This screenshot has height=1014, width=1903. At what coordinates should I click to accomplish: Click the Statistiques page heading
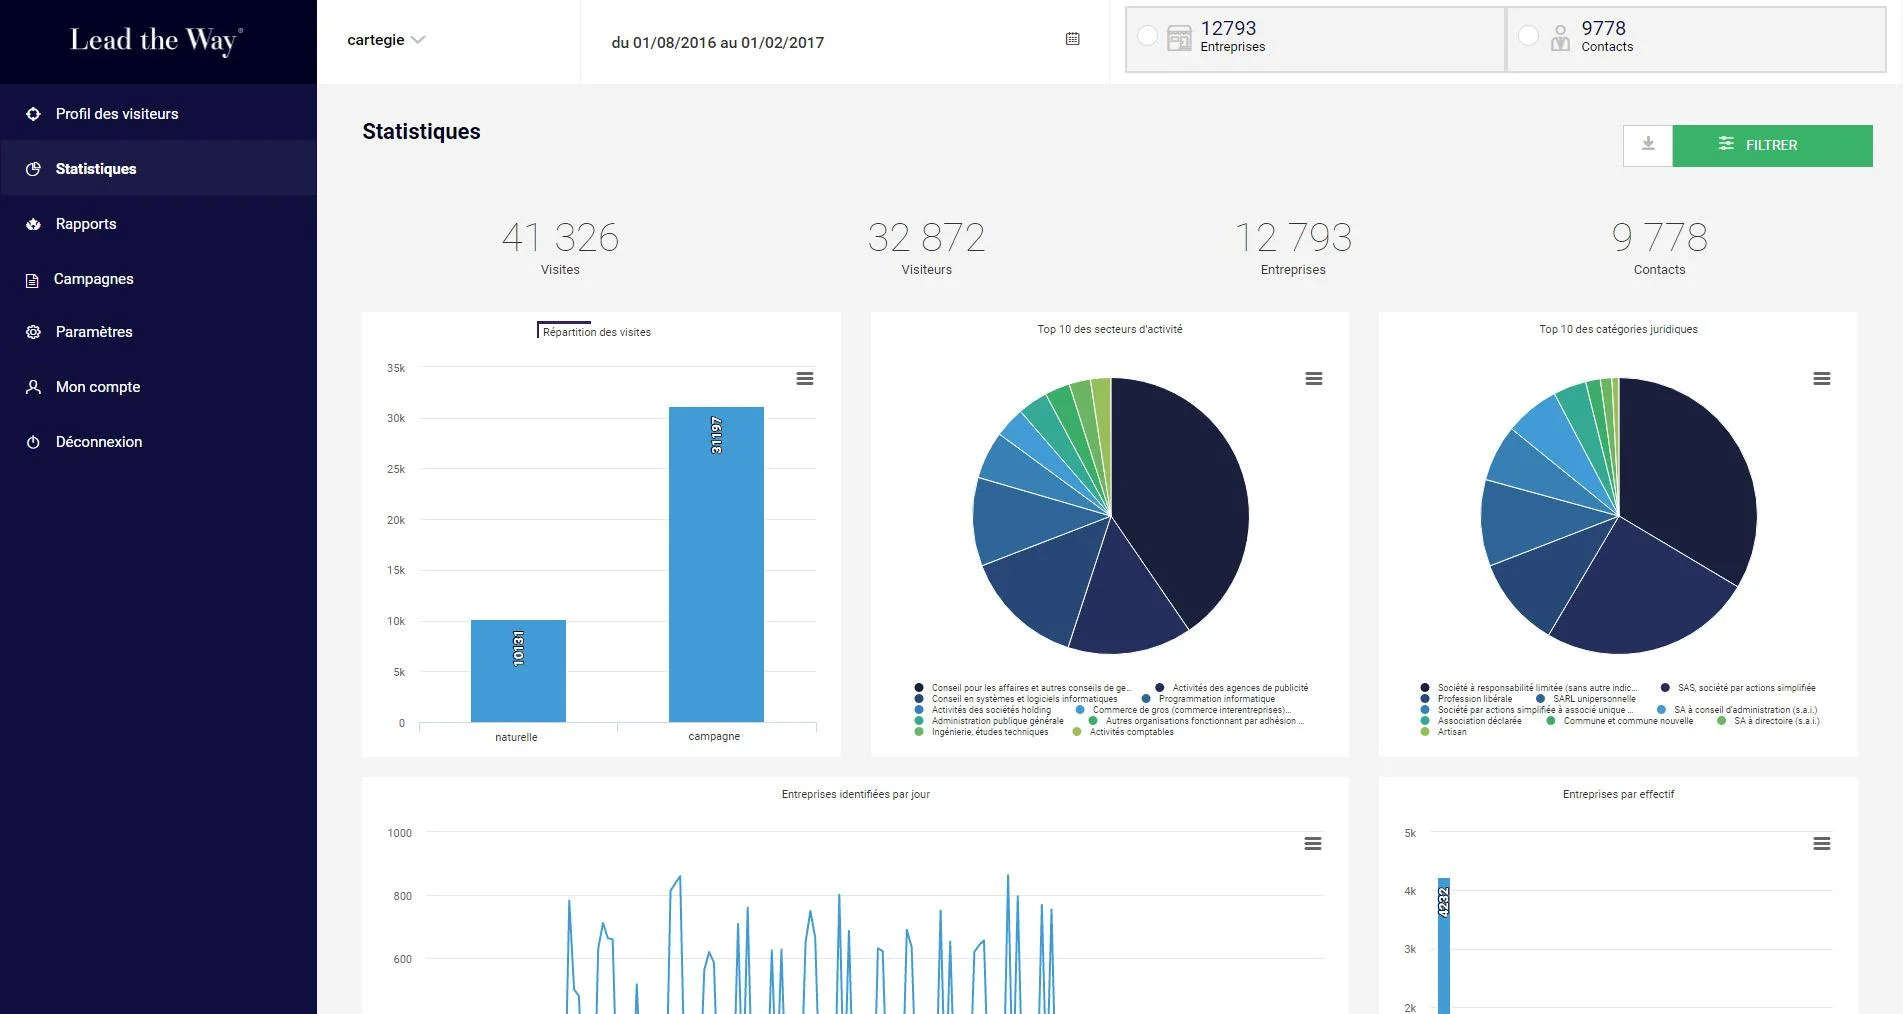421,132
